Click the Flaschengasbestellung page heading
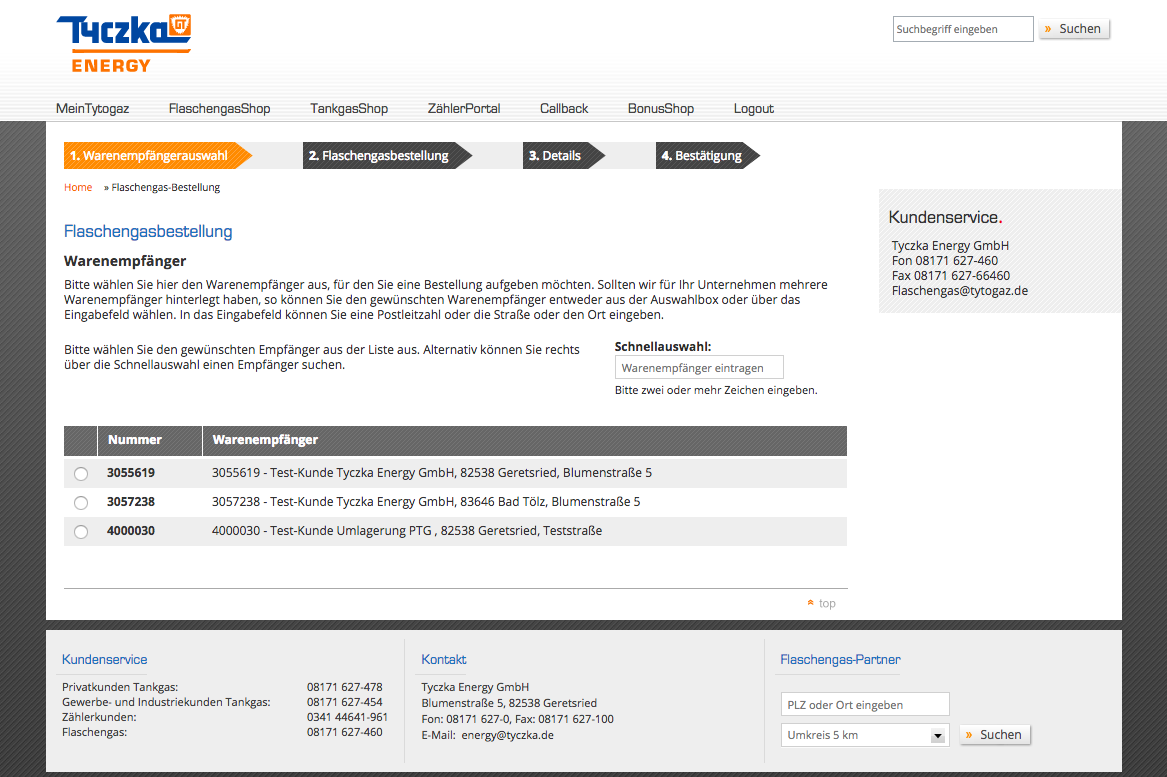The height and width of the screenshot is (777, 1167). pos(148,231)
